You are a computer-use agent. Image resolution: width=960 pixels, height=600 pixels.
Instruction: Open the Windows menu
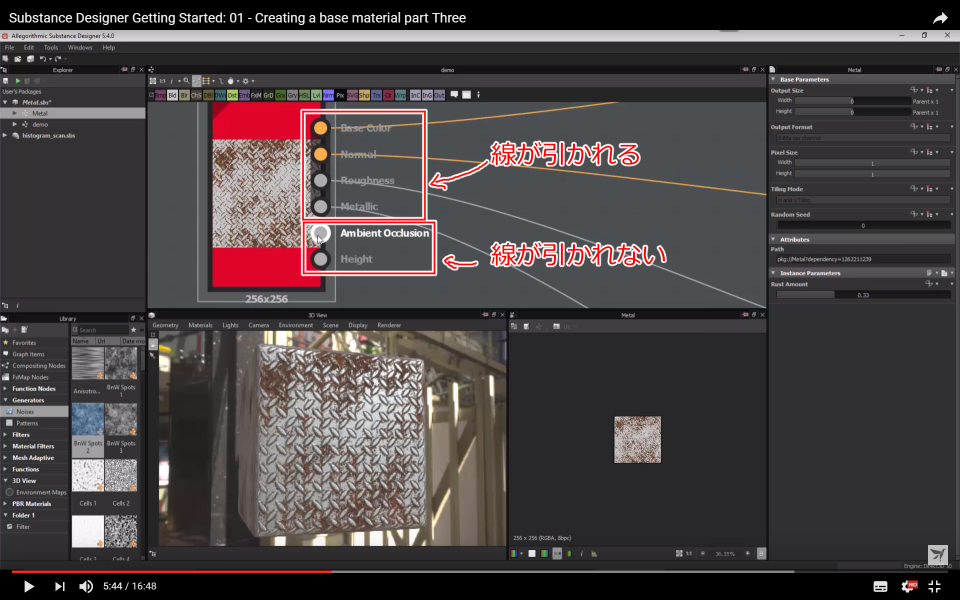click(80, 47)
